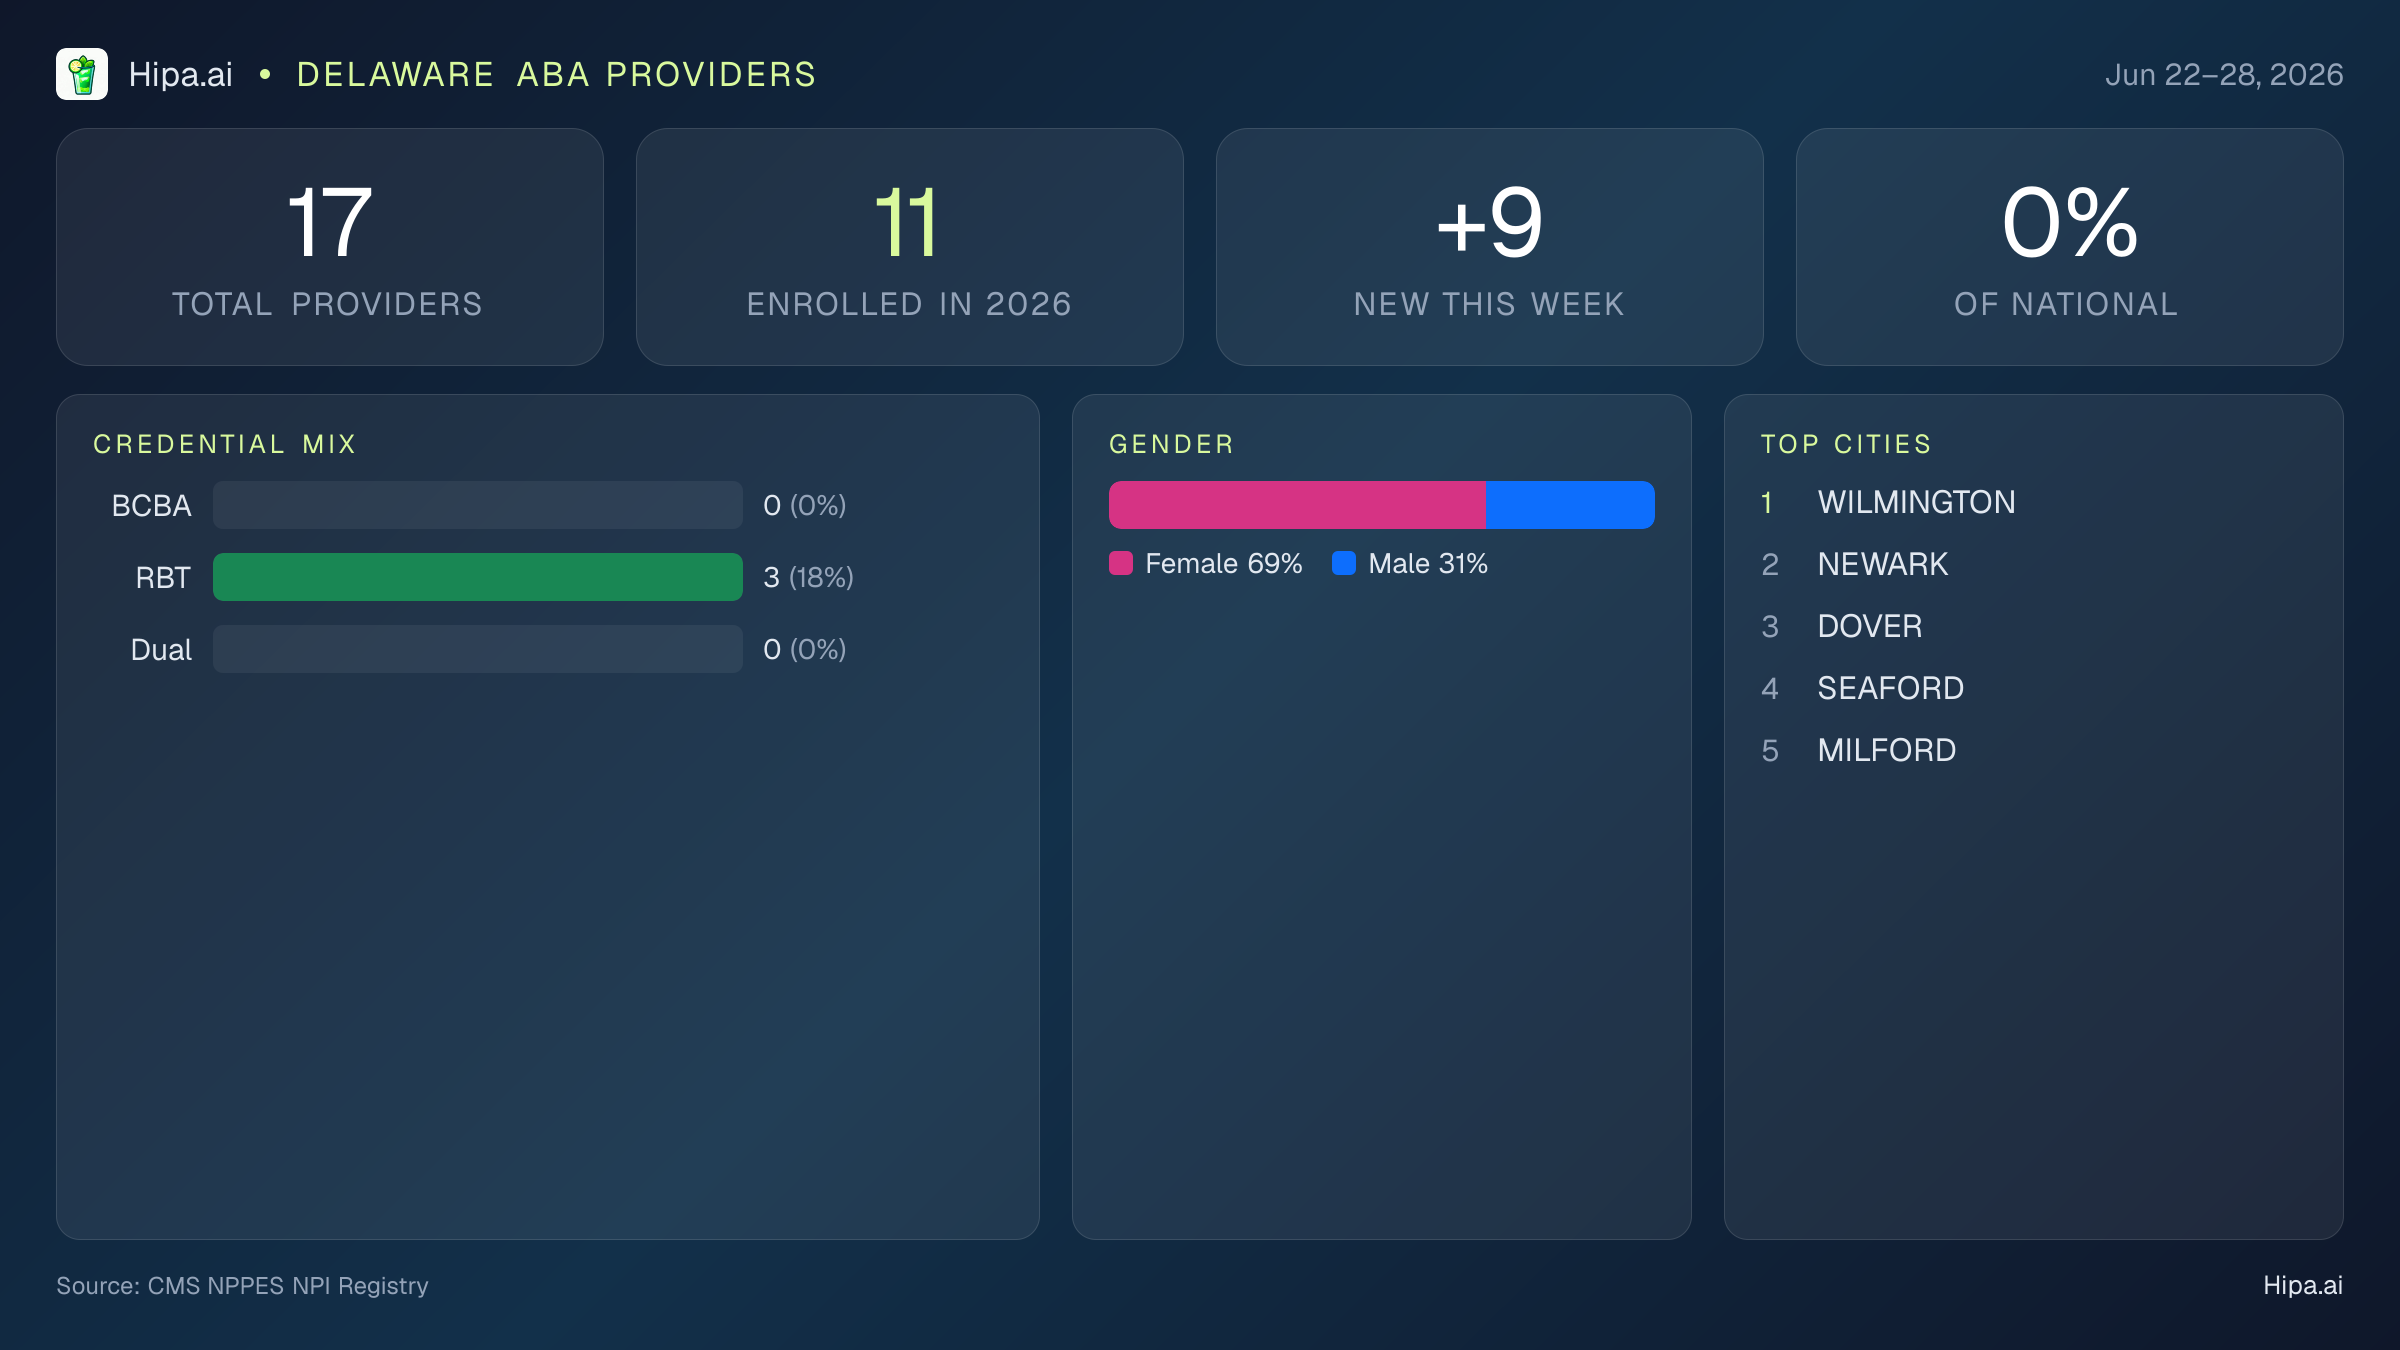Select the New This Week card

coord(1490,247)
